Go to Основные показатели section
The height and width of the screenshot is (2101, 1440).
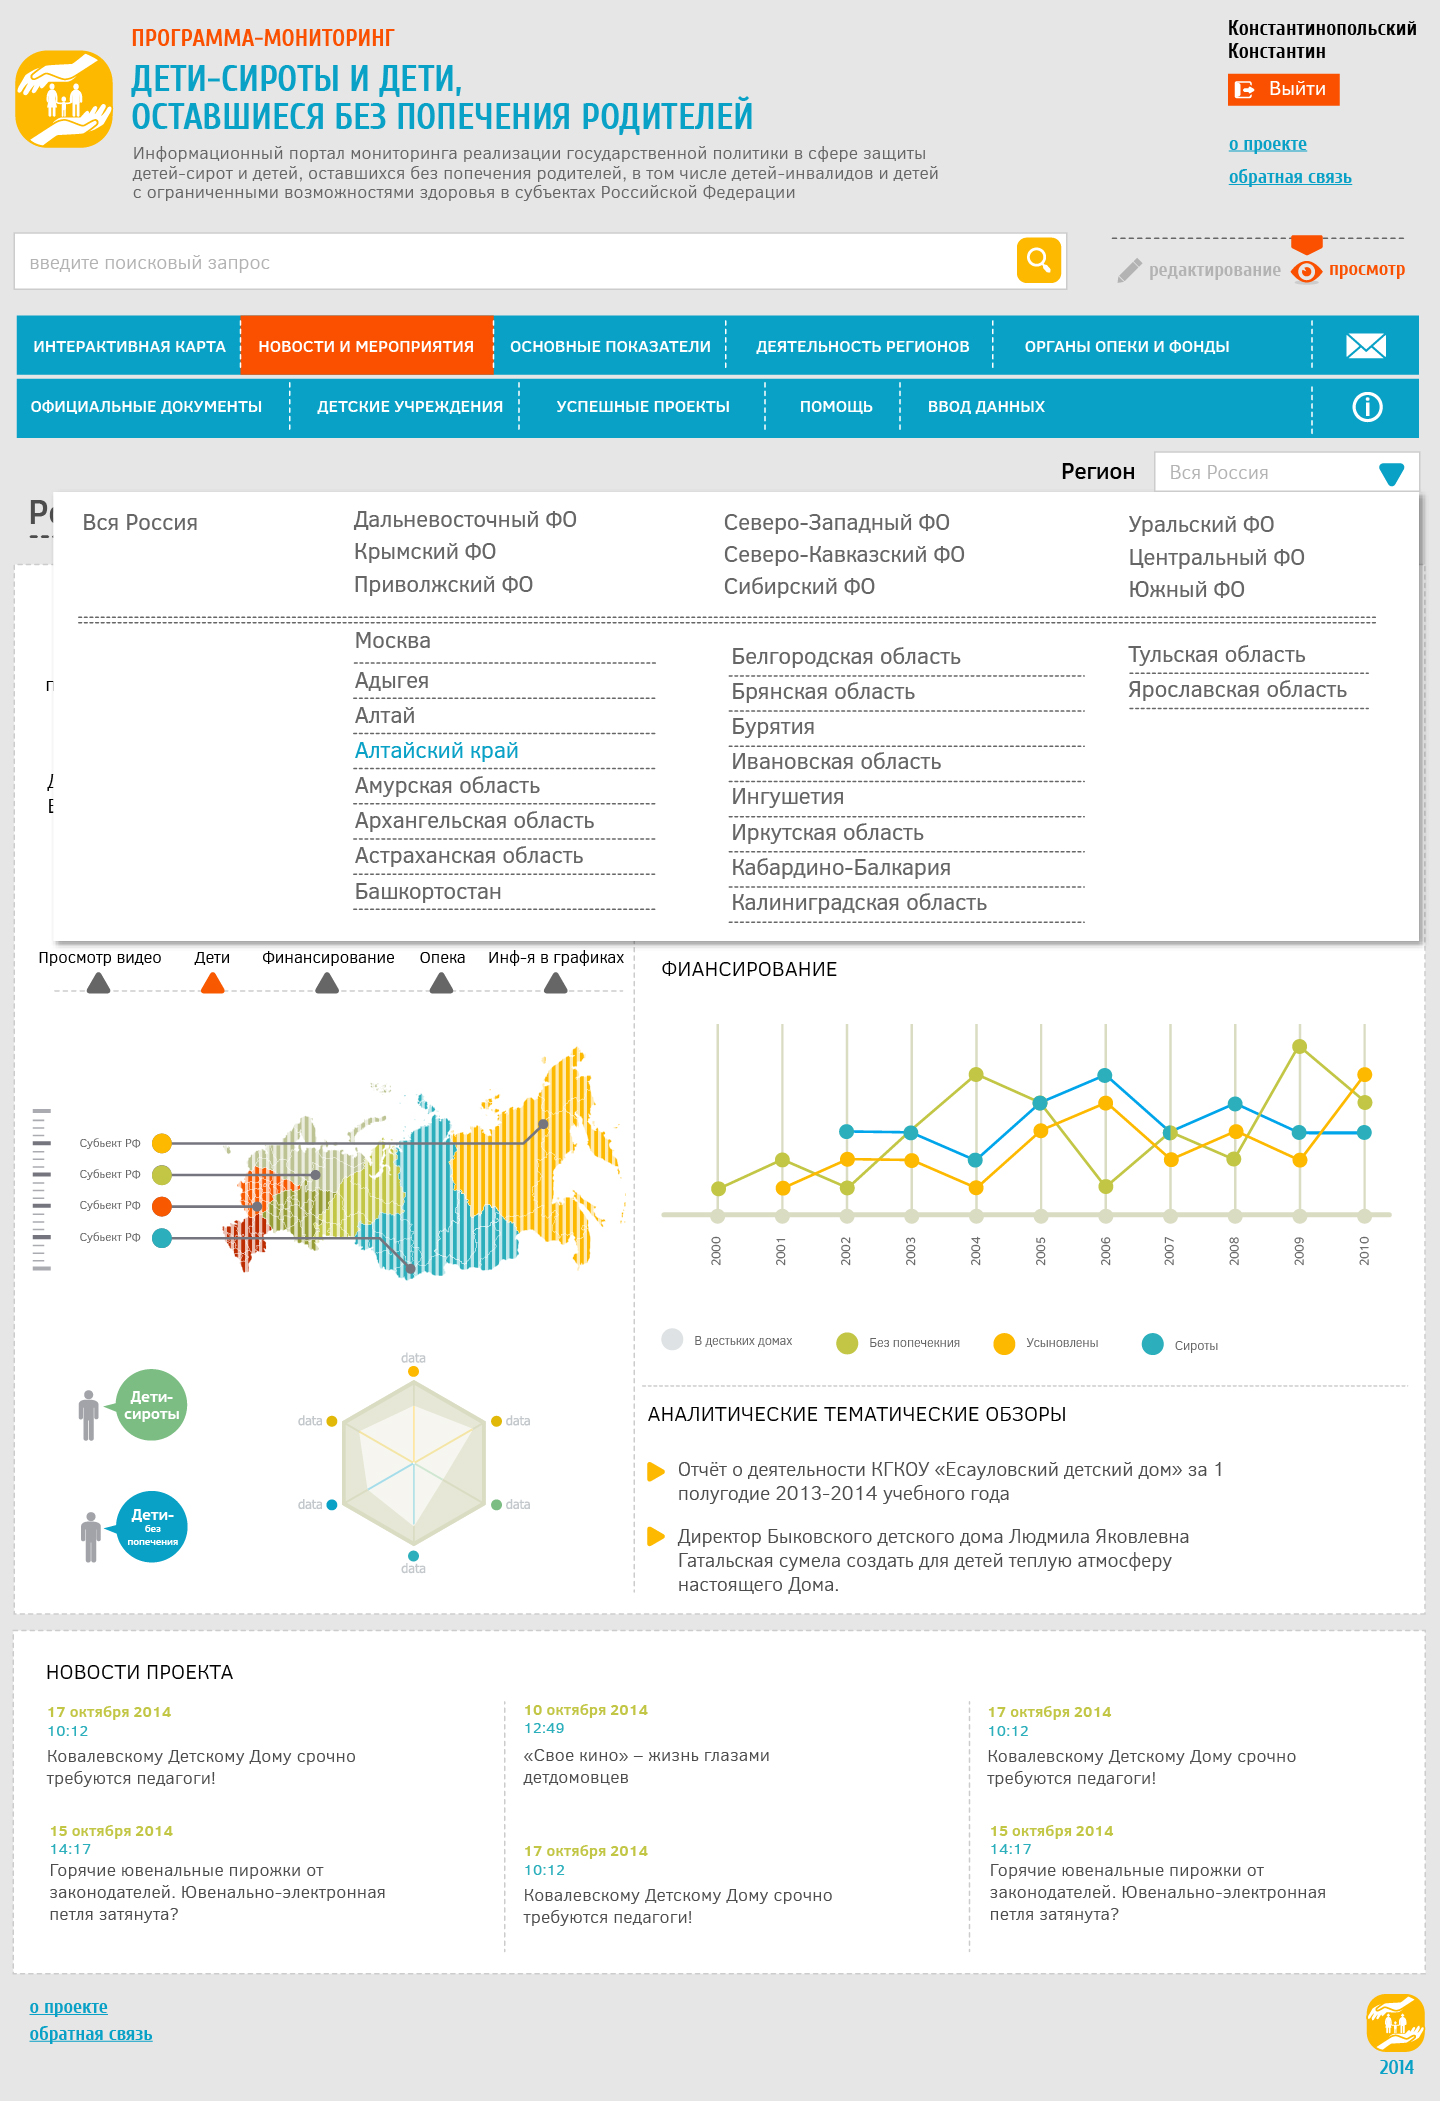pos(610,347)
